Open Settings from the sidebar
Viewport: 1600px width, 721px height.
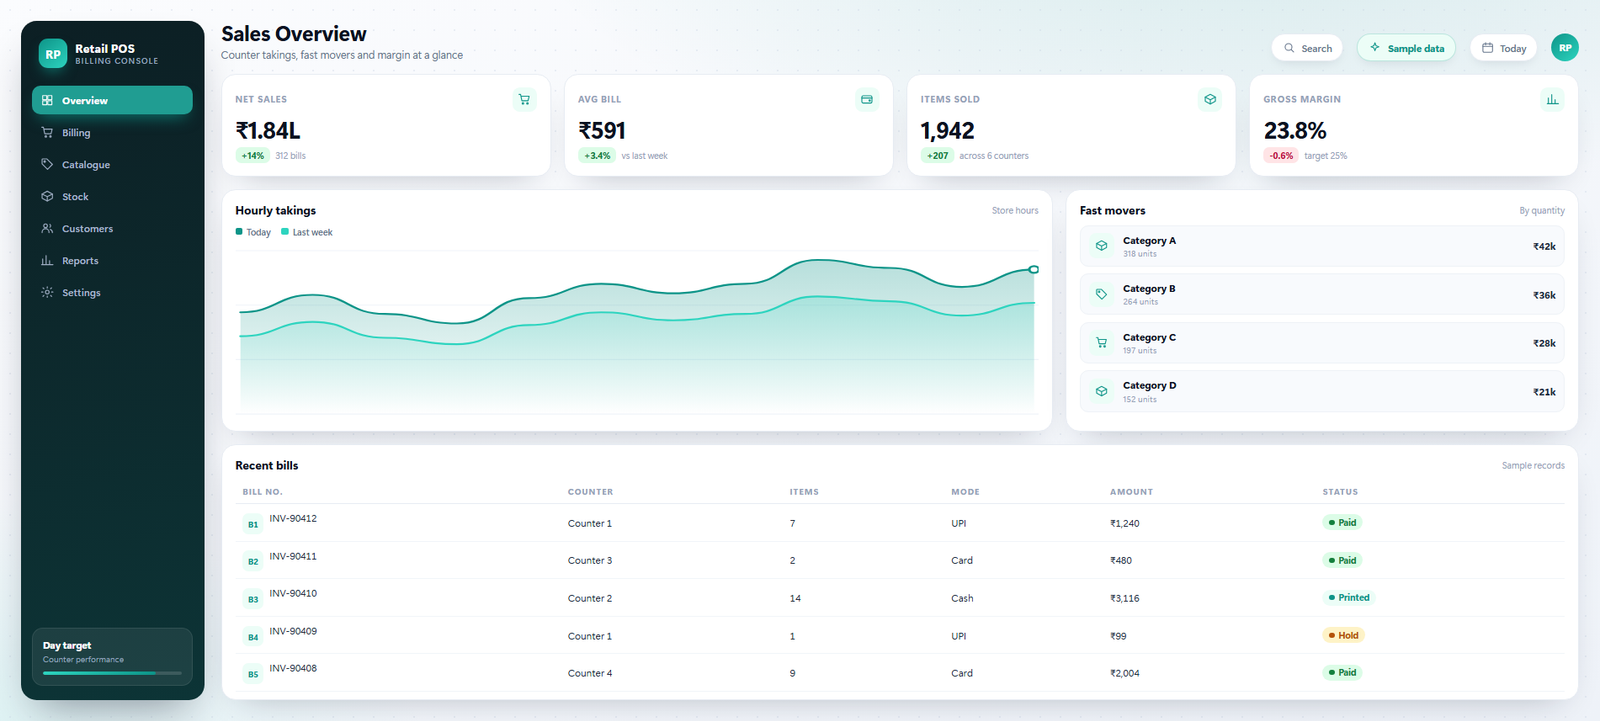coord(112,292)
